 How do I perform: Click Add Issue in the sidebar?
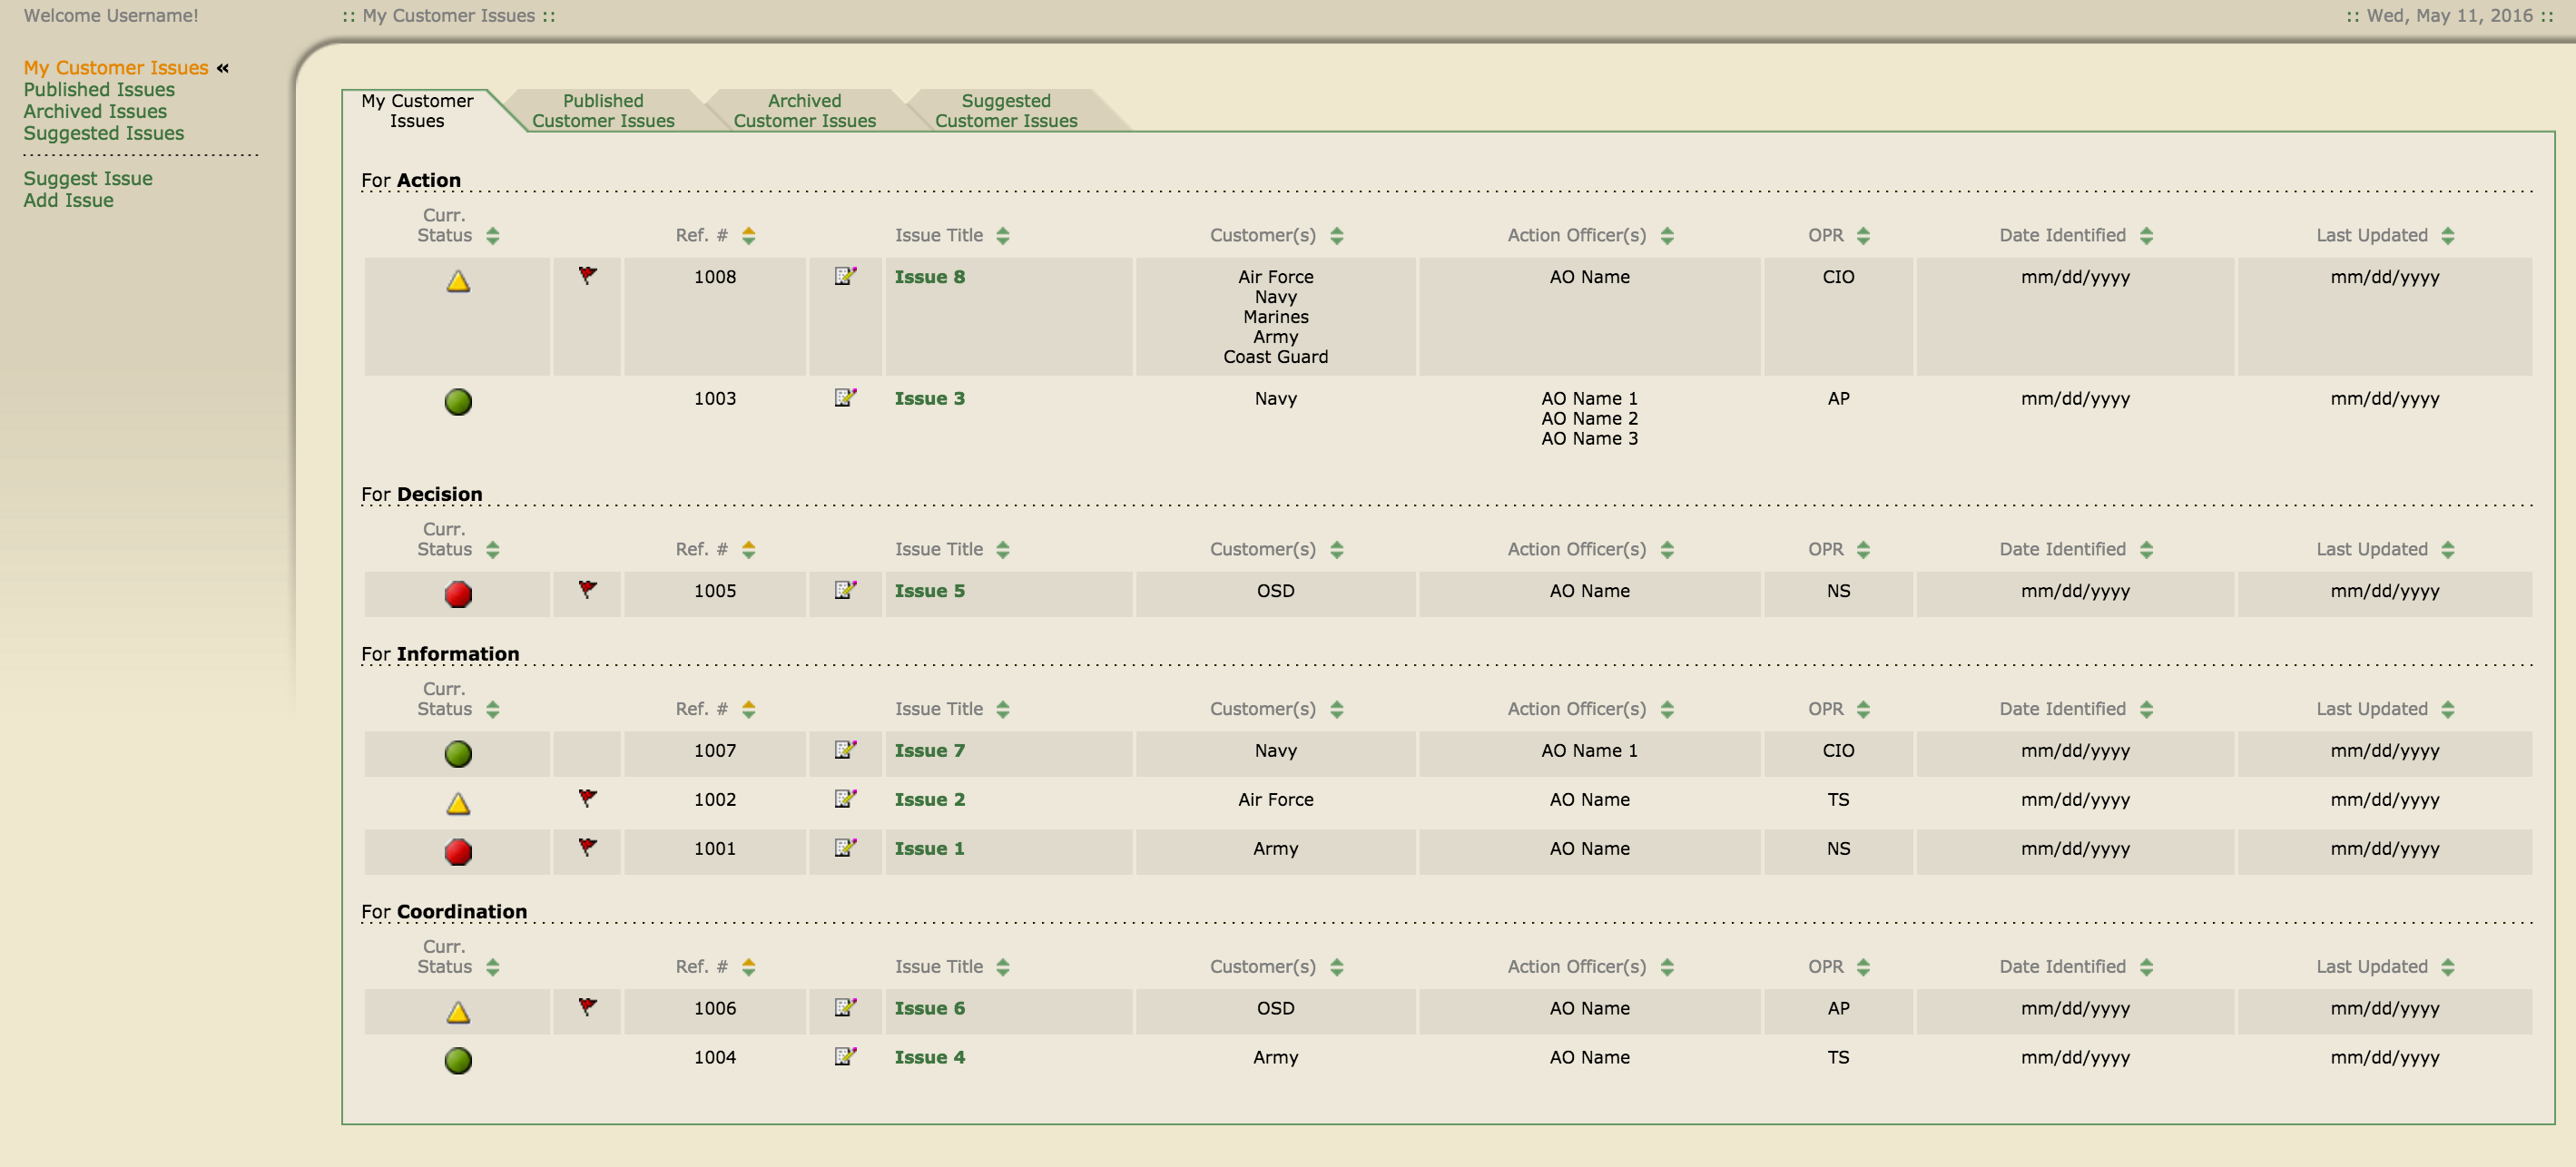pos(68,200)
